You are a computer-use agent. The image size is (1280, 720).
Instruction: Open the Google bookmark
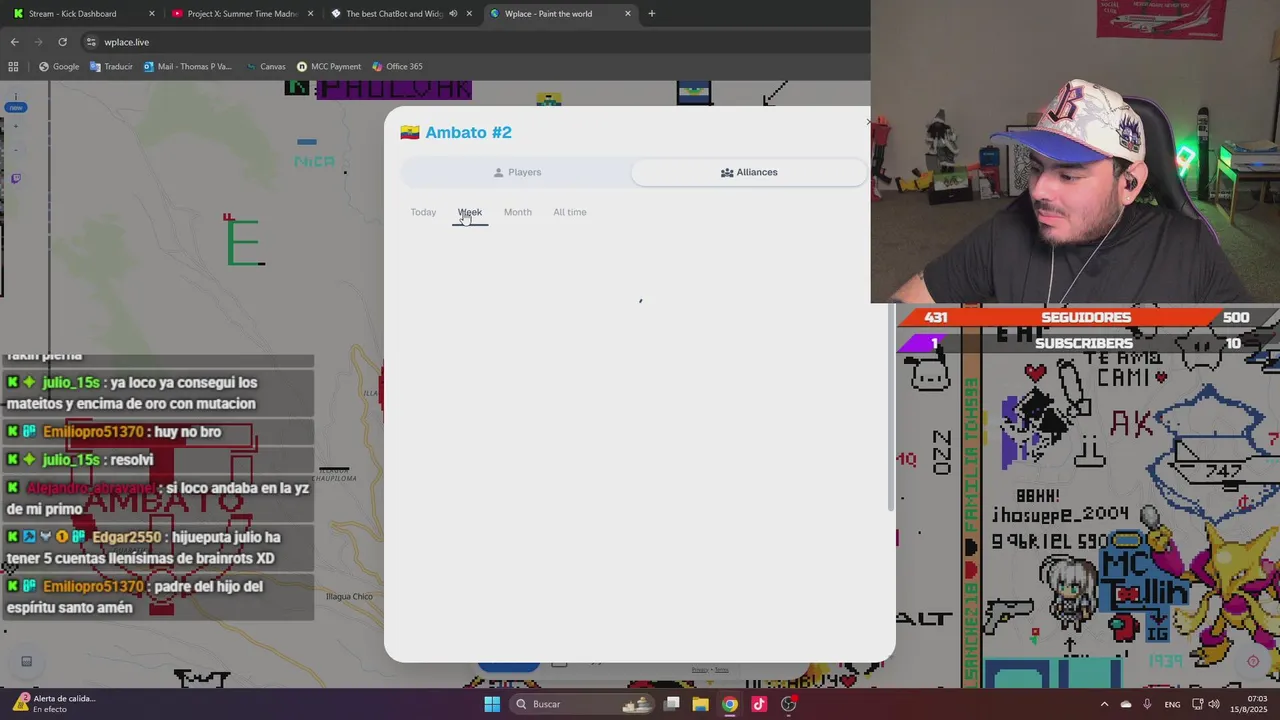click(59, 67)
